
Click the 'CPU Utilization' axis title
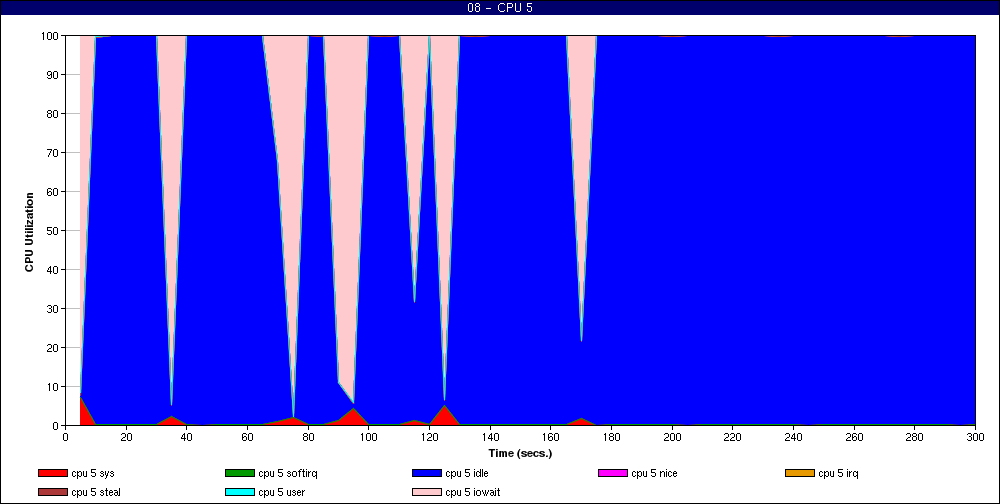pos(29,232)
